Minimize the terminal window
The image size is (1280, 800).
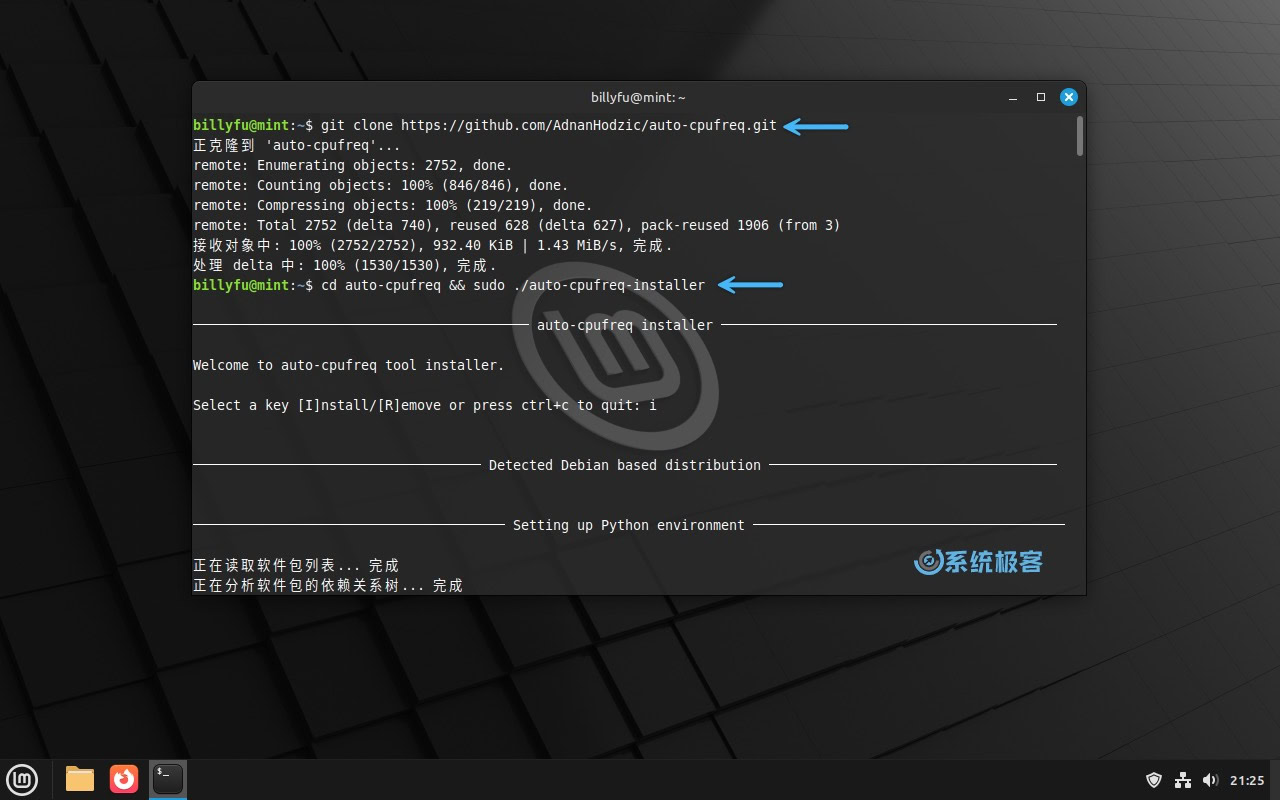coord(1014,98)
